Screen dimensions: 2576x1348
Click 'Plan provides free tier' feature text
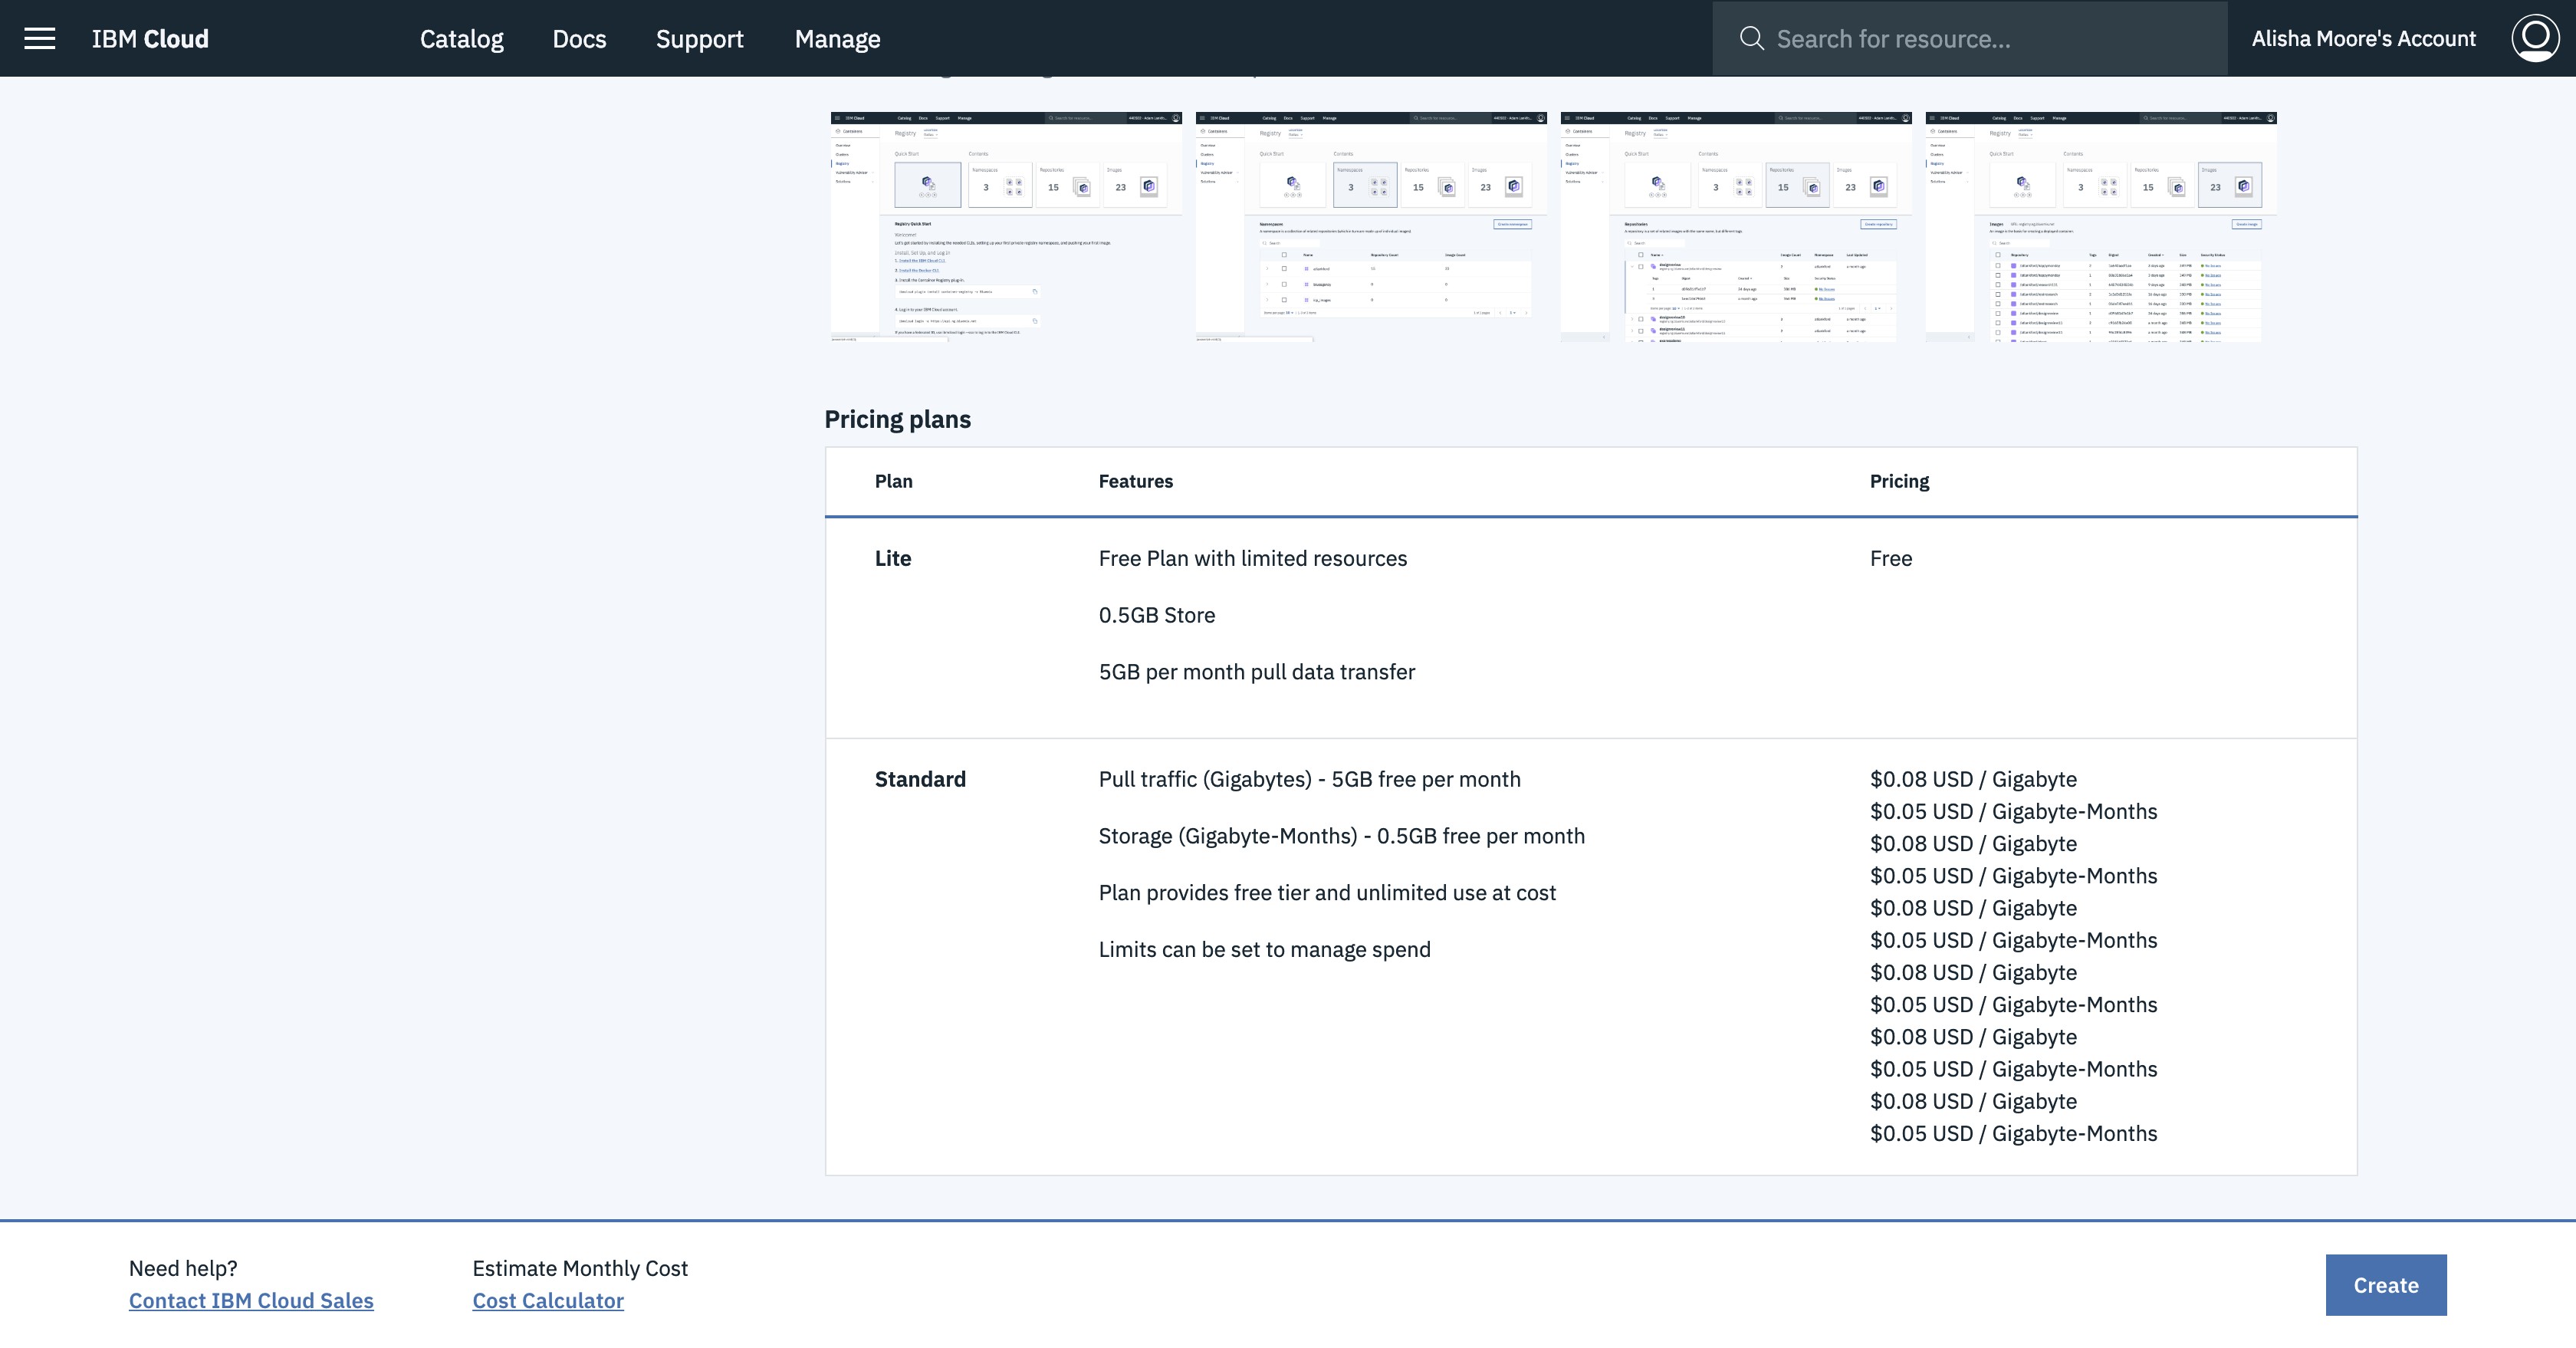point(1327,893)
